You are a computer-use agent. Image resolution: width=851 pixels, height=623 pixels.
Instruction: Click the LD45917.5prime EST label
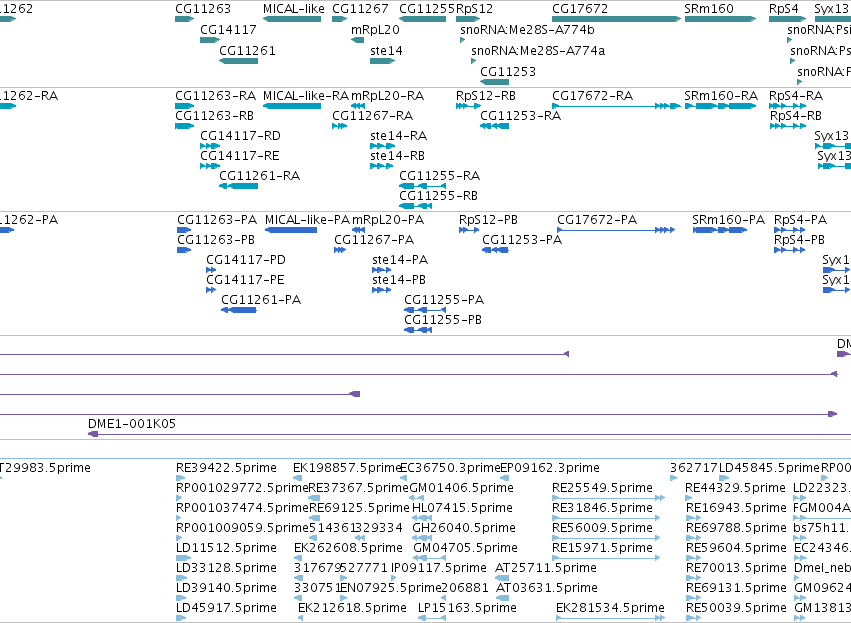tap(226, 608)
